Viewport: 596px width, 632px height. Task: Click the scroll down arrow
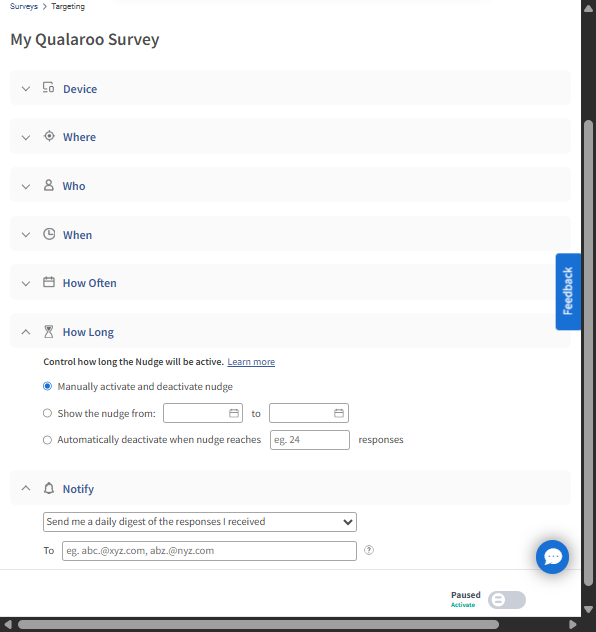(588, 609)
